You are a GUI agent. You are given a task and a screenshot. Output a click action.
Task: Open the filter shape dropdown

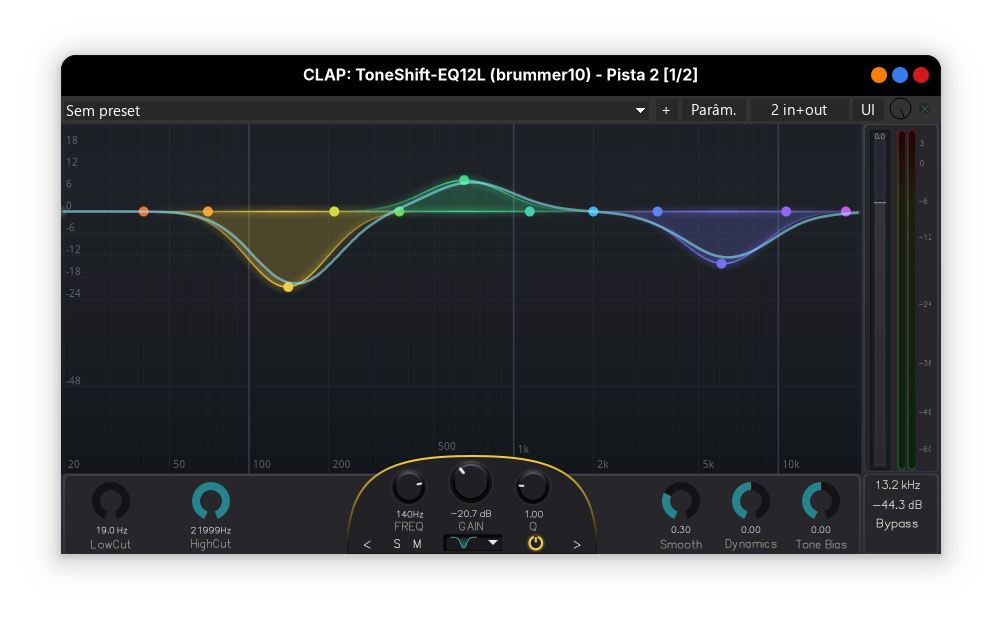point(472,543)
